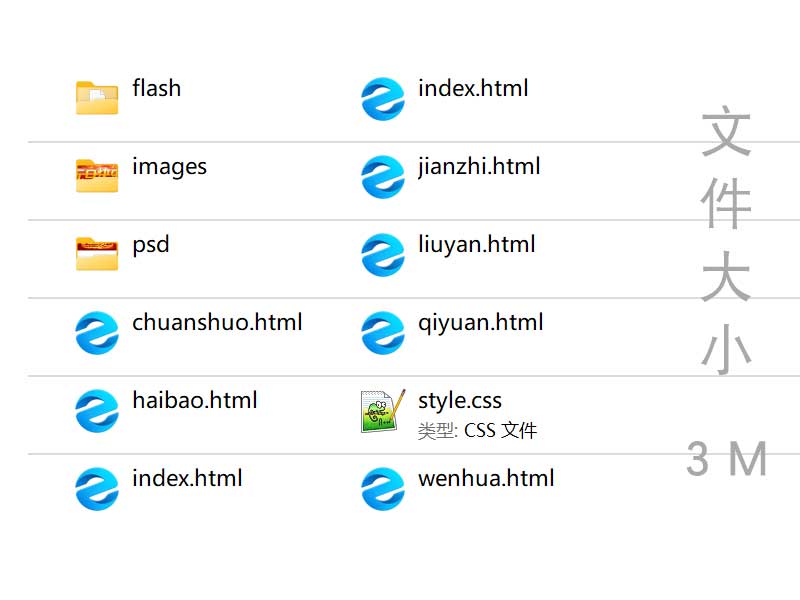The width and height of the screenshot is (800, 600).
Task: Select the flash folder name
Action: (157, 88)
